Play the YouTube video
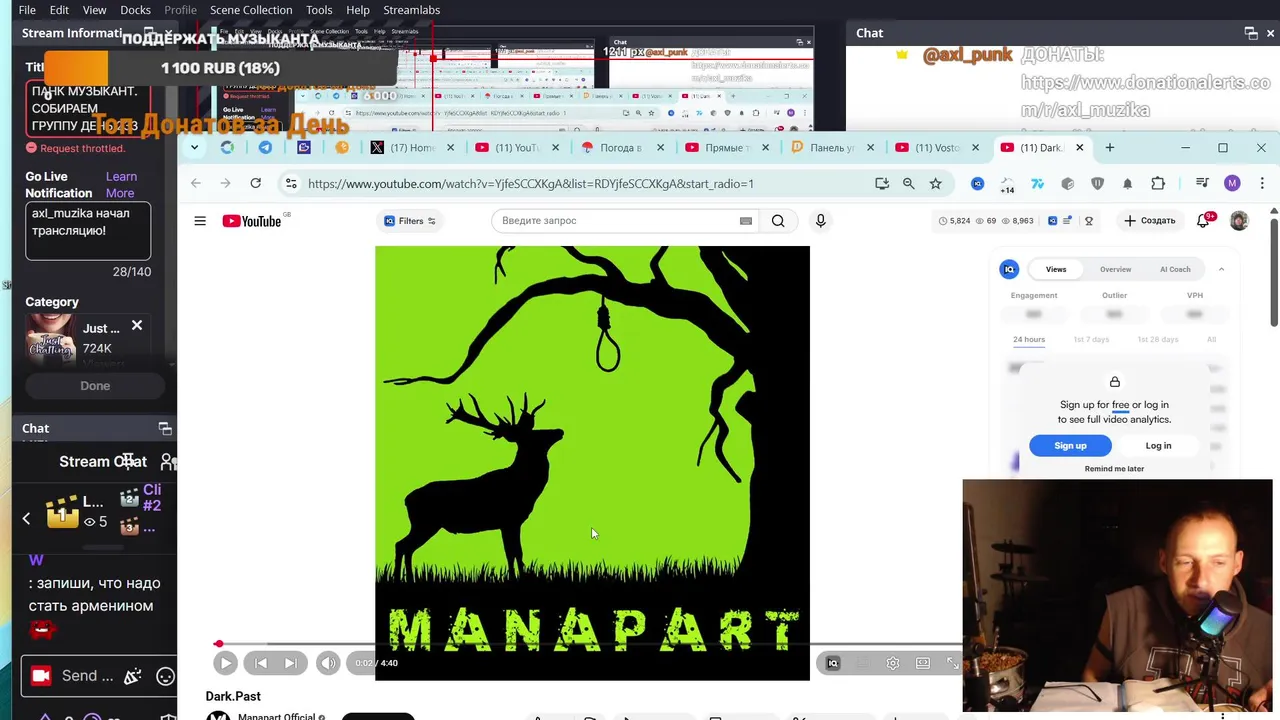The width and height of the screenshot is (1280, 720). point(225,663)
